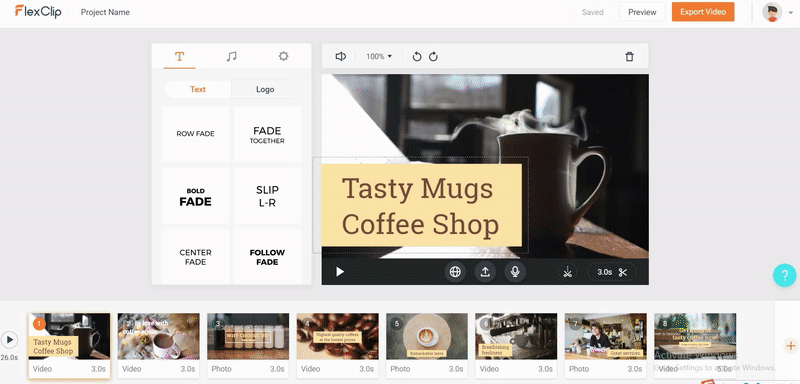Select the Text tab with T icon
Viewport: 800px width, 384px height.
[179, 56]
